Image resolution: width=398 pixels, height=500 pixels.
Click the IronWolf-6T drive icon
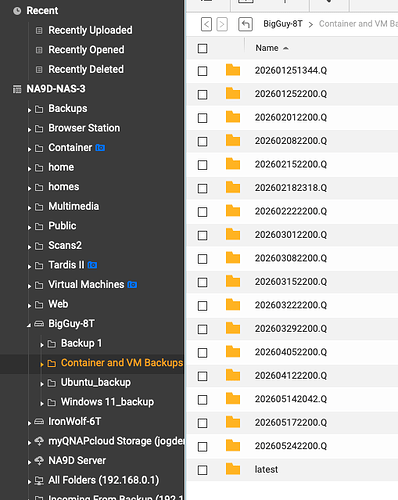click(x=39, y=422)
